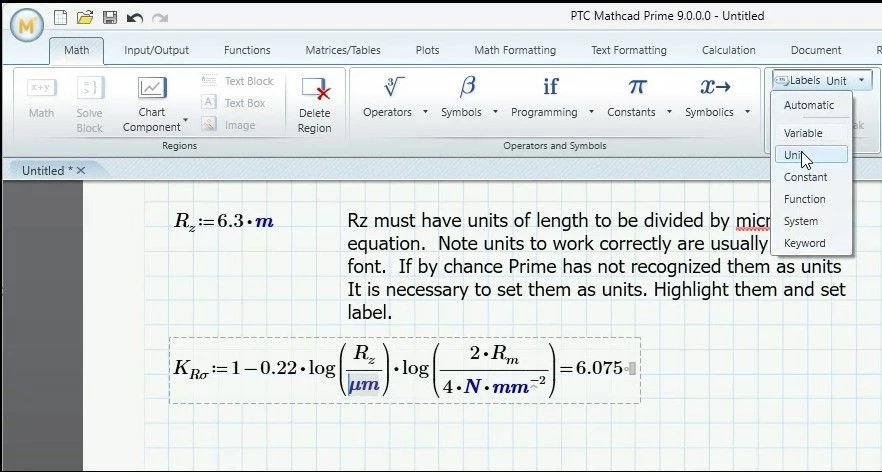This screenshot has height=472, width=882.
Task: Expand the Symbols dropdown arrow
Action: [x=495, y=112]
